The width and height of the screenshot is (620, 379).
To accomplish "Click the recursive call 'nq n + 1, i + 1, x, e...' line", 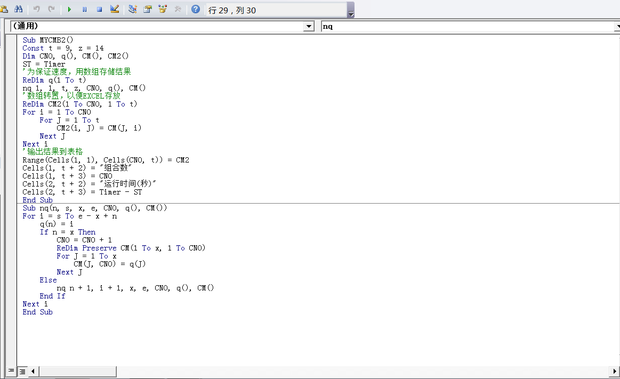I will (135, 288).
